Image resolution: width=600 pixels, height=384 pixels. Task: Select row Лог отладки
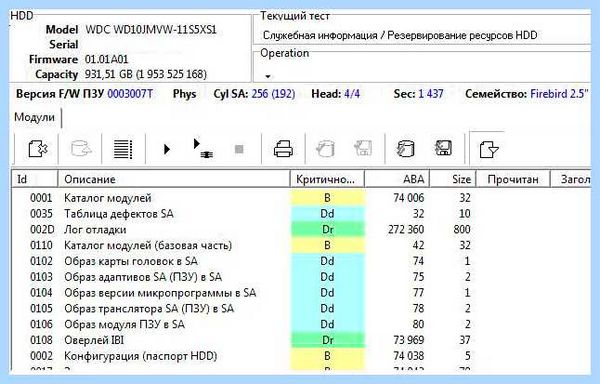[x=301, y=229]
